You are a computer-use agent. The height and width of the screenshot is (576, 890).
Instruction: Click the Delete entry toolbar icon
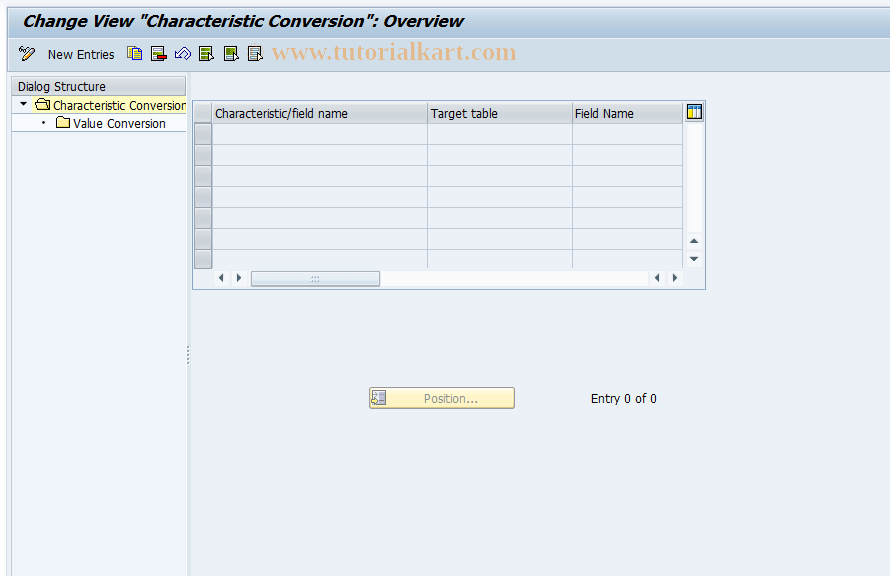(x=158, y=54)
